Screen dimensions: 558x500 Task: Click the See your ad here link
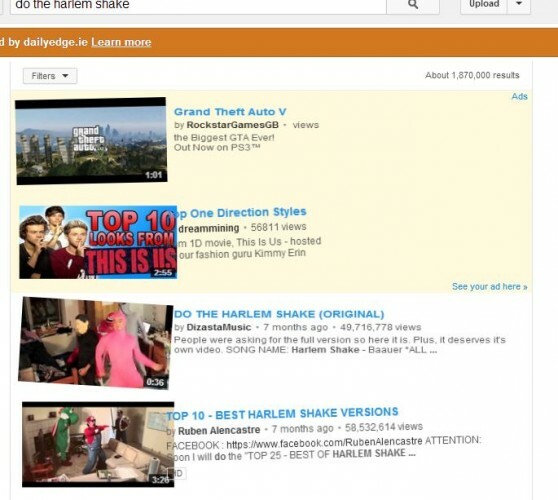click(490, 286)
